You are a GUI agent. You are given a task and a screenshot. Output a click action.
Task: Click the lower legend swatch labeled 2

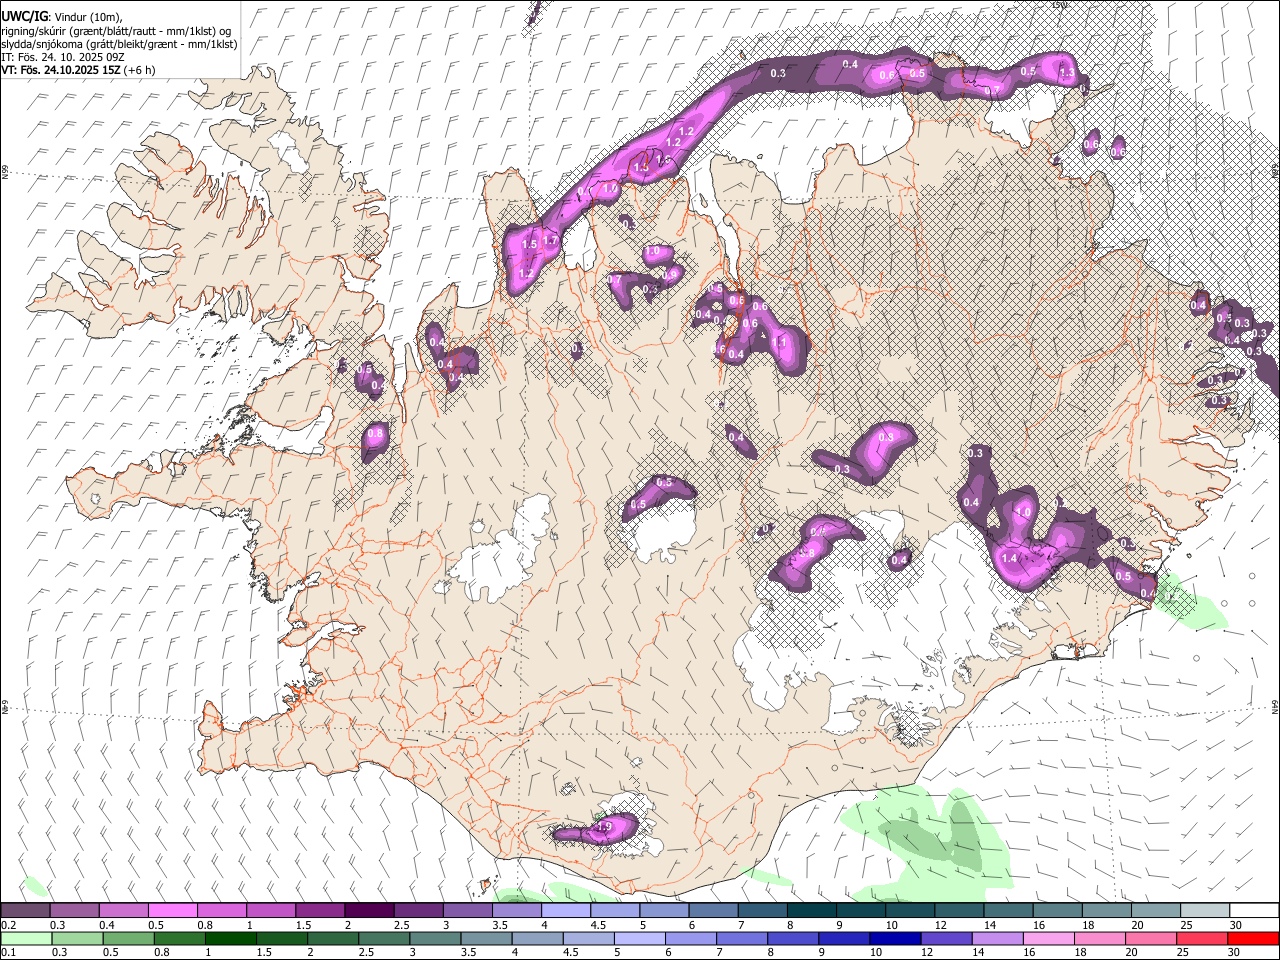point(332,939)
